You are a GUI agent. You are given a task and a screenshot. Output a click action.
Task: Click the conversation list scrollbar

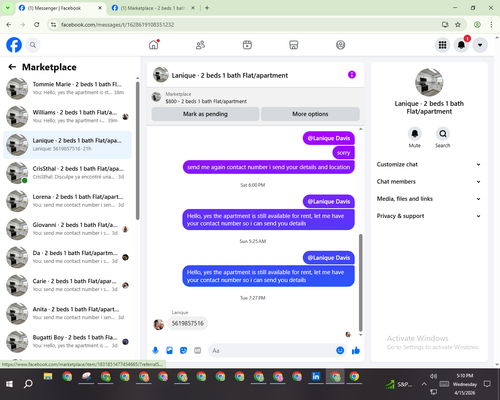(x=137, y=150)
